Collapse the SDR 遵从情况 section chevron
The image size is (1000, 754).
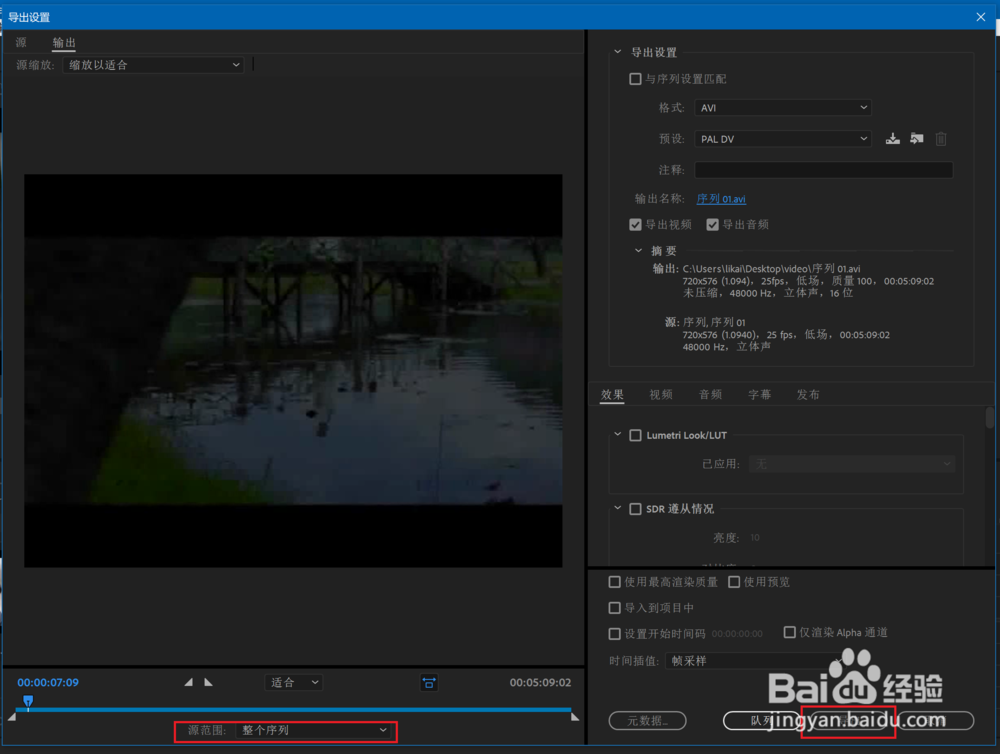point(617,508)
